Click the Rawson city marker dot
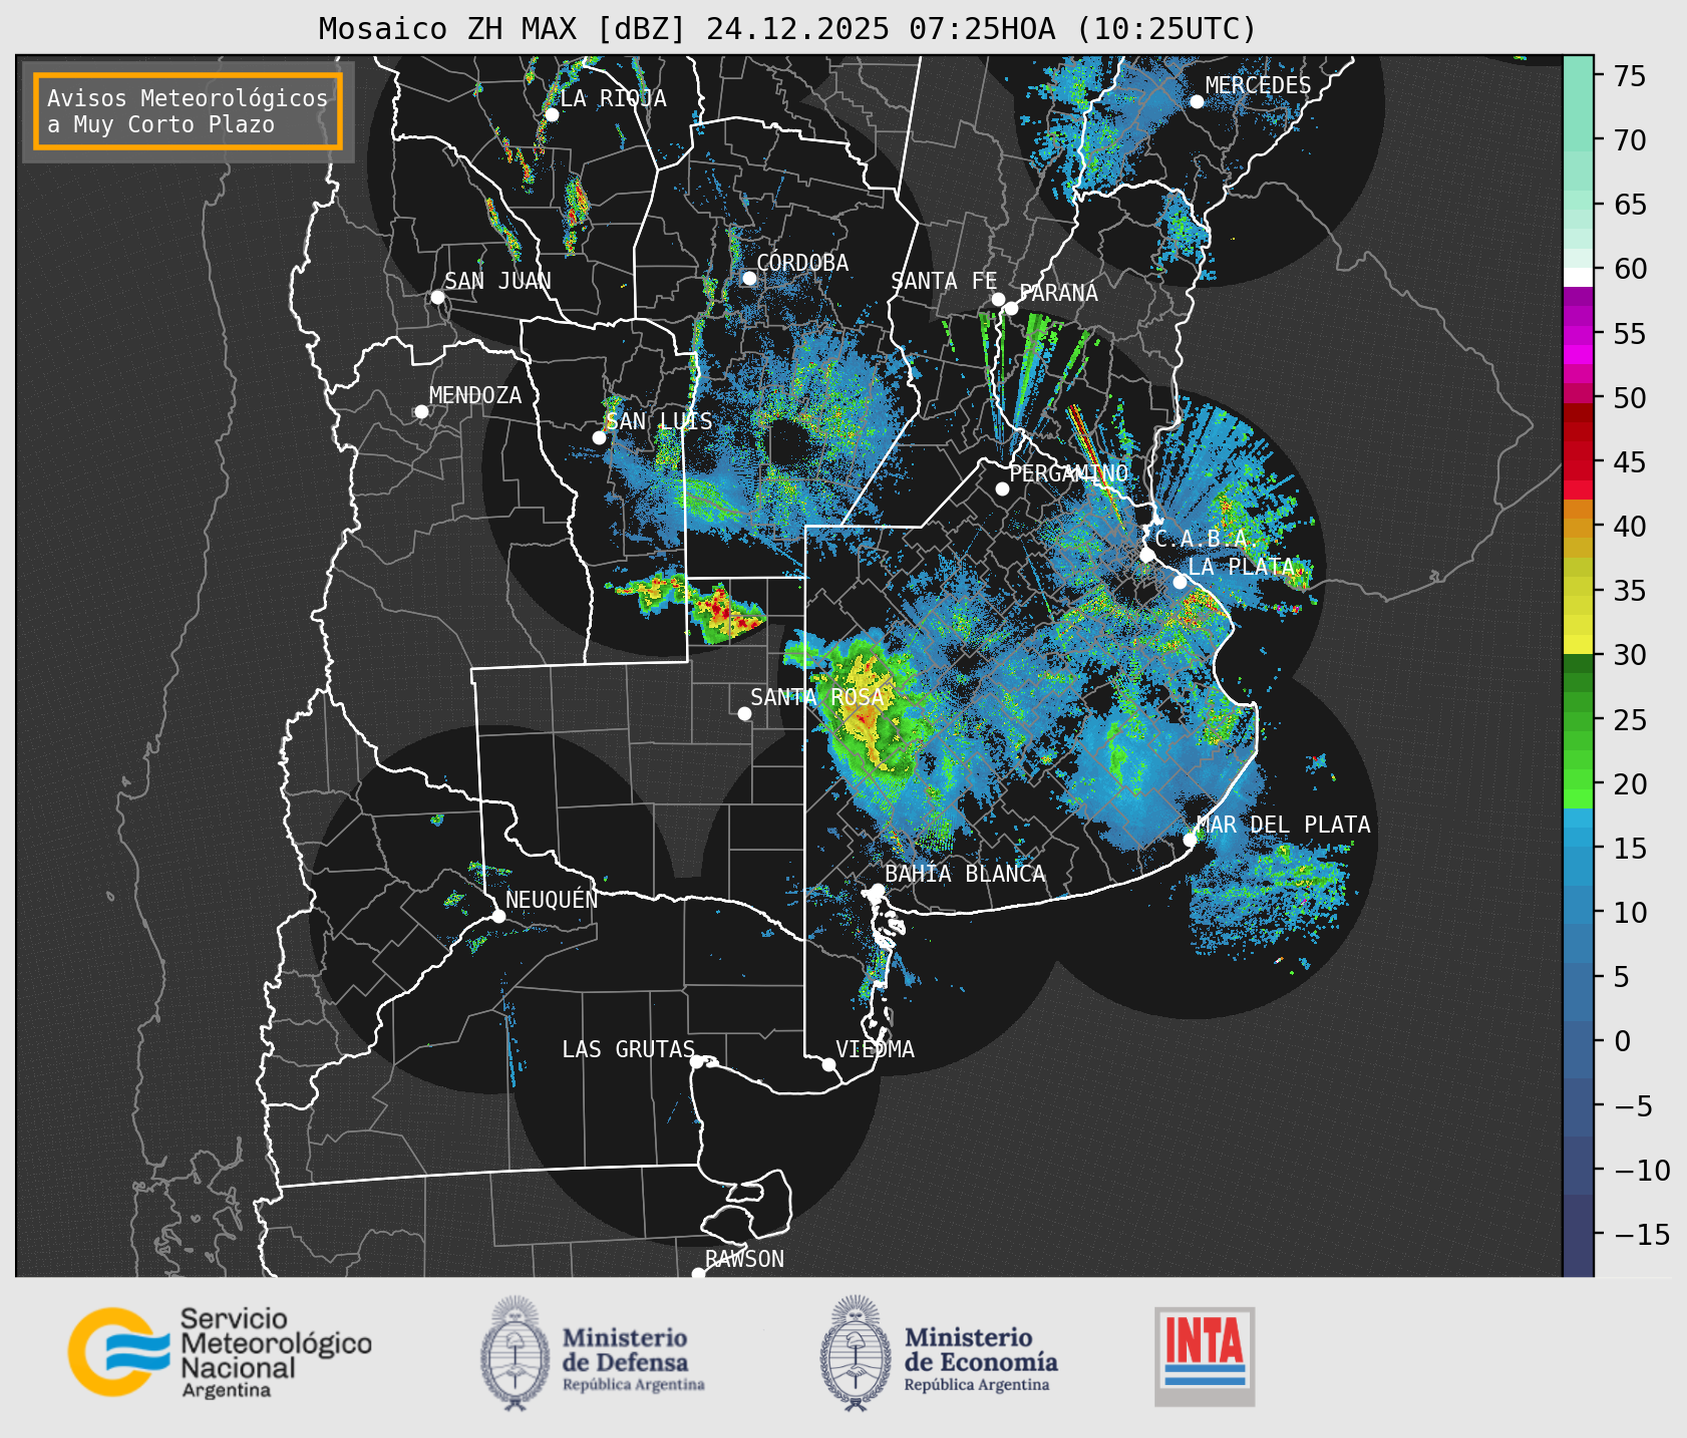 coord(698,1273)
